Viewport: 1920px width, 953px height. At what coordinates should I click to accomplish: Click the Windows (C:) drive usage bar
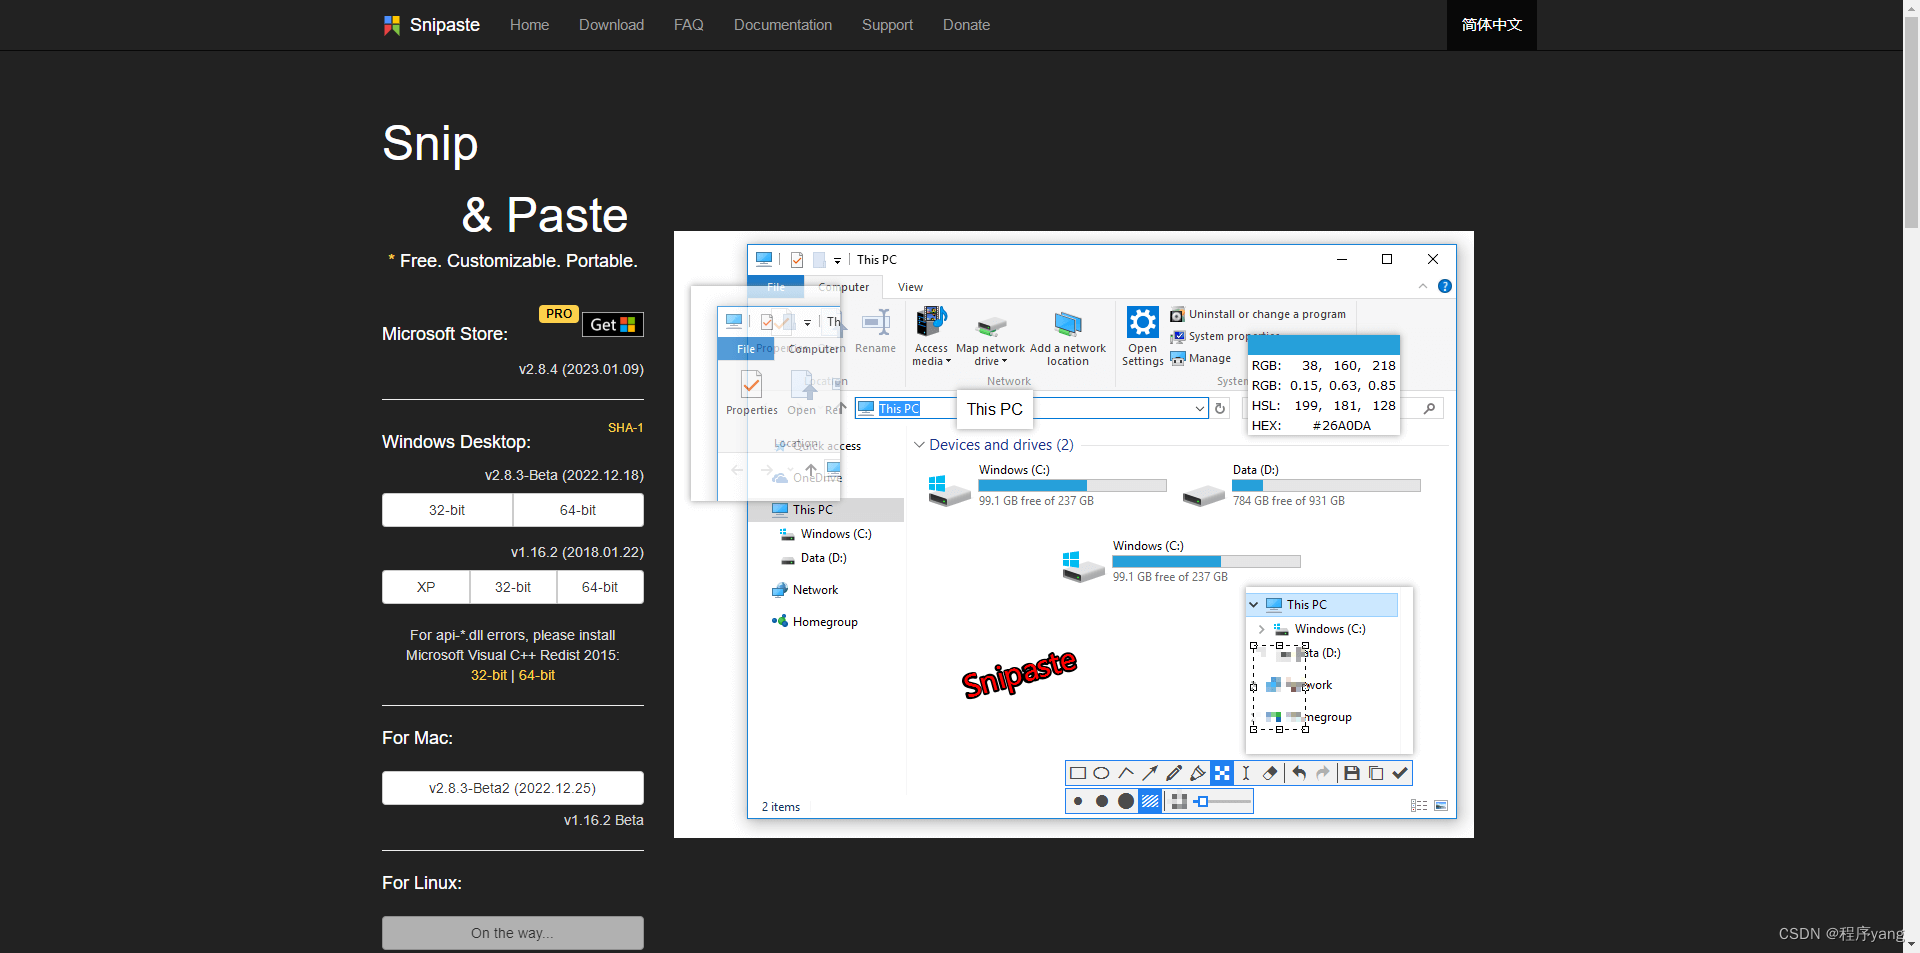pyautogui.click(x=1072, y=486)
